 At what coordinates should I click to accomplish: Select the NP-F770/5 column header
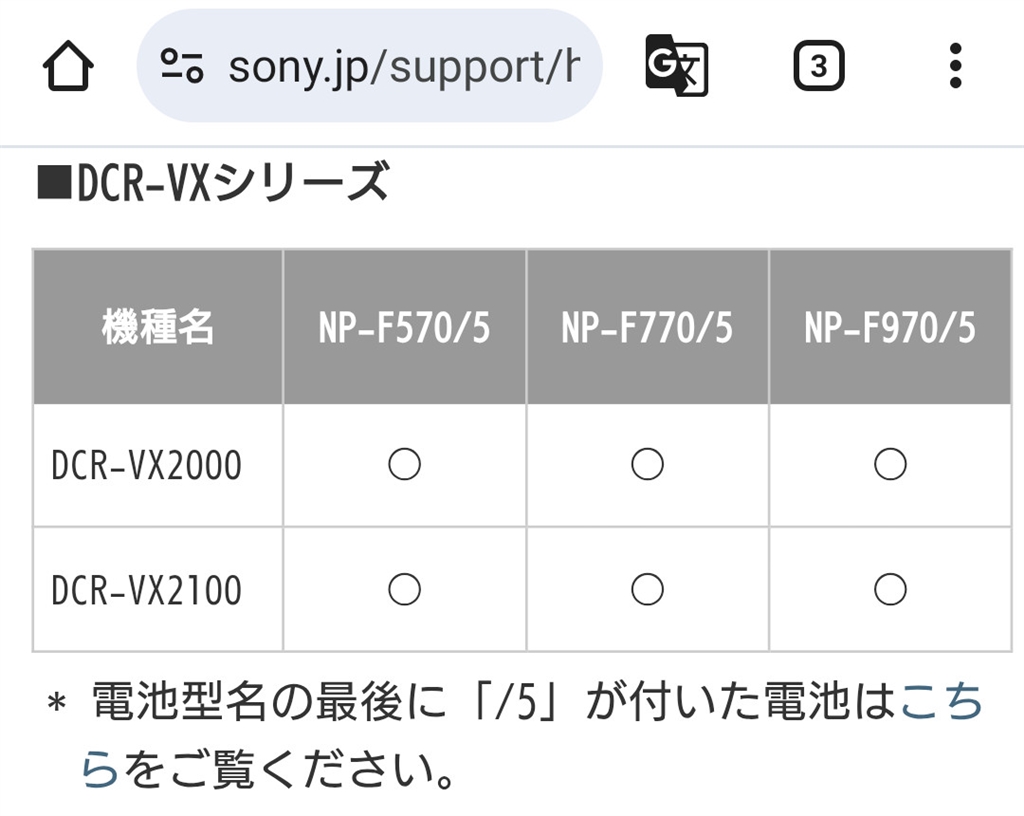pyautogui.click(x=647, y=326)
